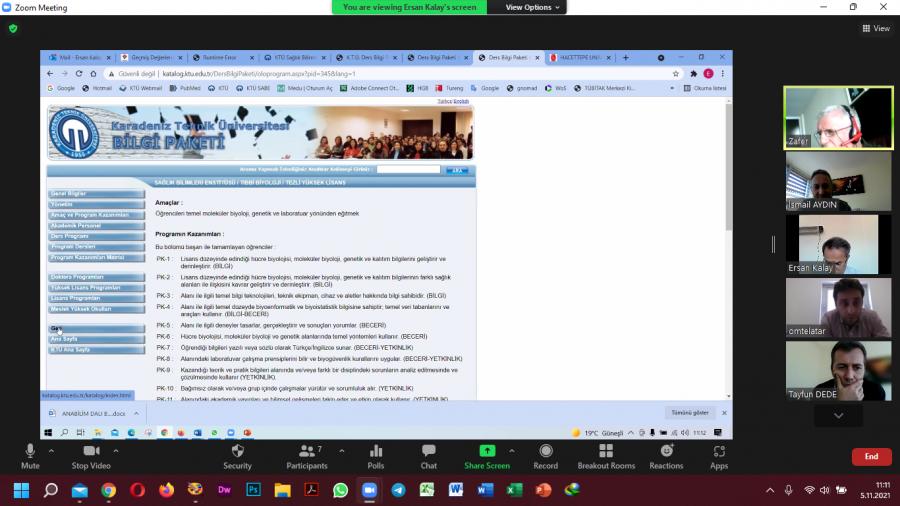Open the Reactions menu
900x506 pixels.
666,457
